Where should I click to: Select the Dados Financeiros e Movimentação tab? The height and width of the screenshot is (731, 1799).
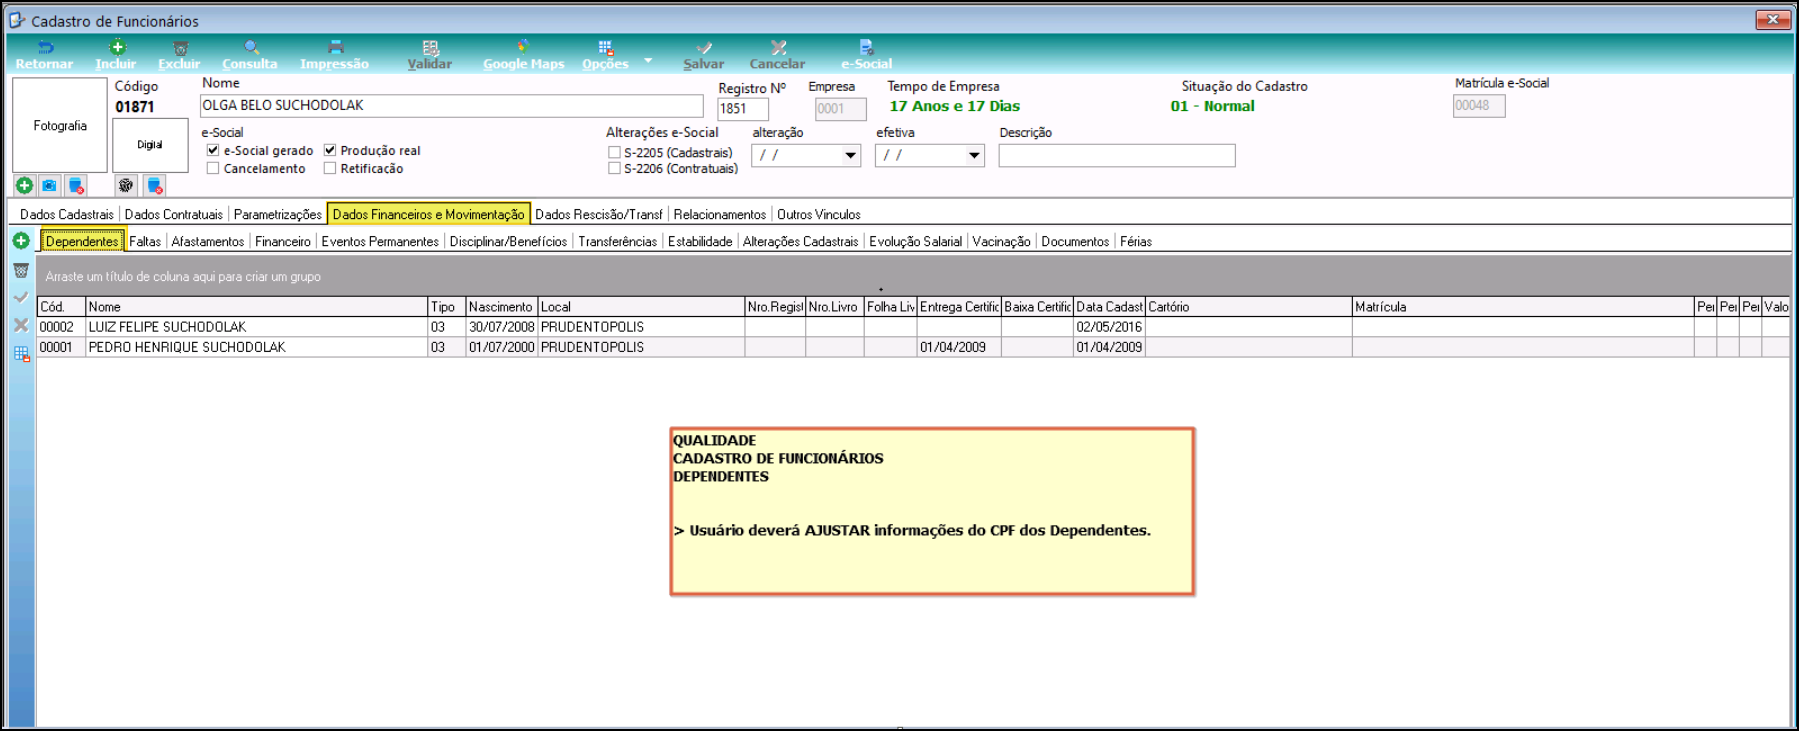click(x=428, y=214)
